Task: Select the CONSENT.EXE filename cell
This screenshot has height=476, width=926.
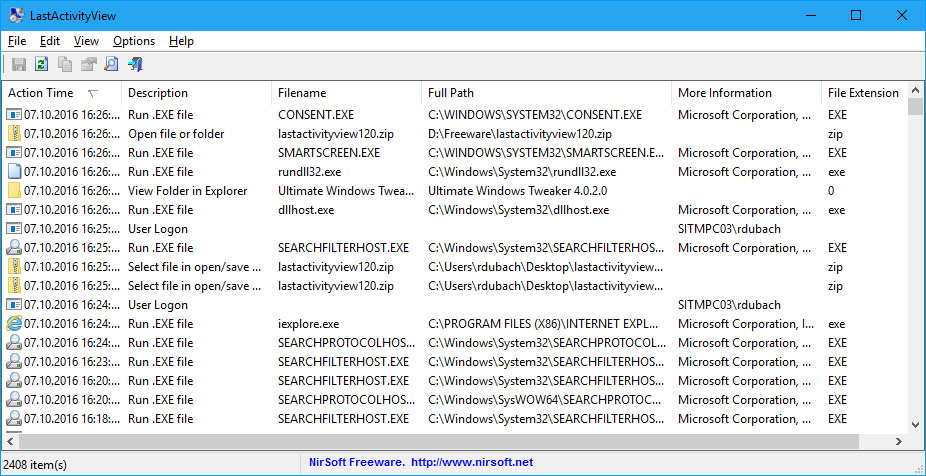Action: coord(316,115)
